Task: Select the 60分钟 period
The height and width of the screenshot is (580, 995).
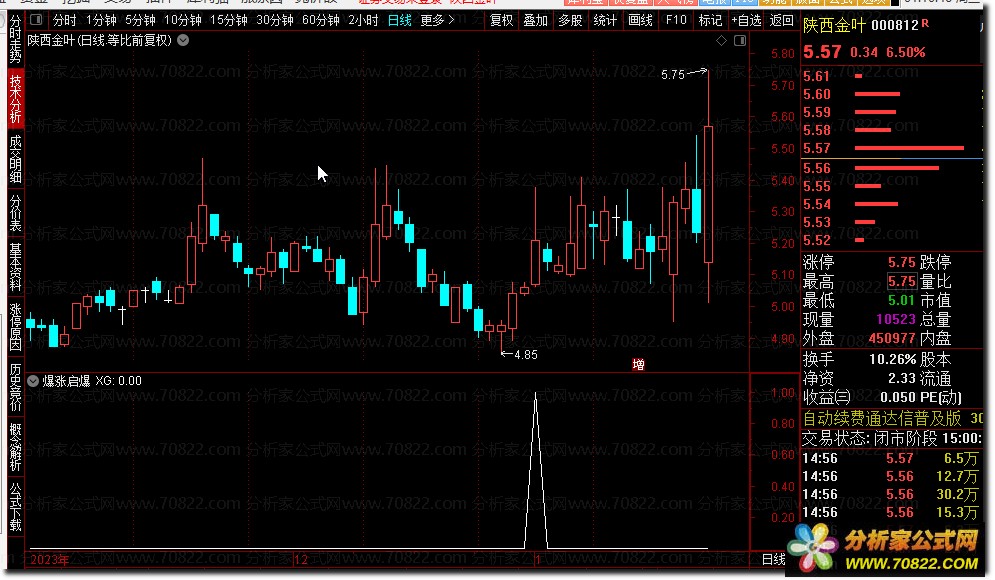Action: click(x=320, y=20)
